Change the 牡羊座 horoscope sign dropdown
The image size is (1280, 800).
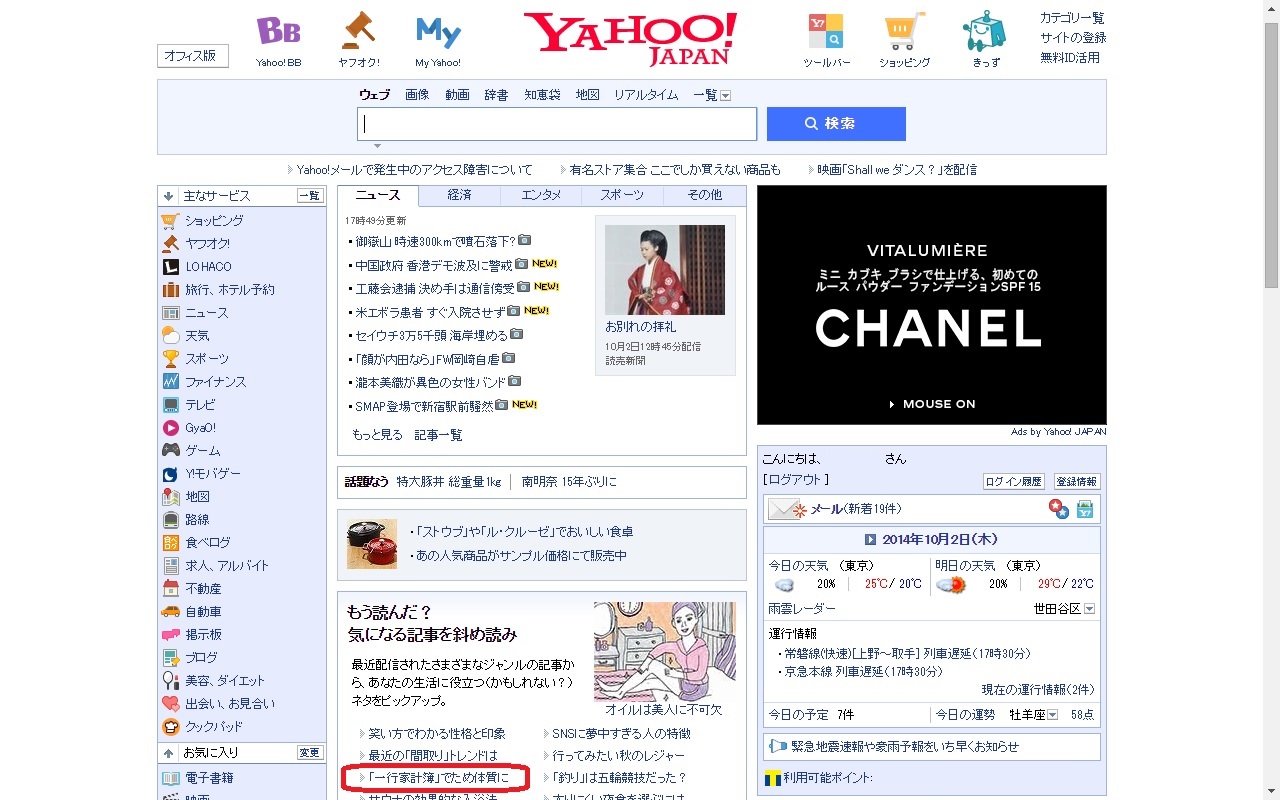point(1052,715)
